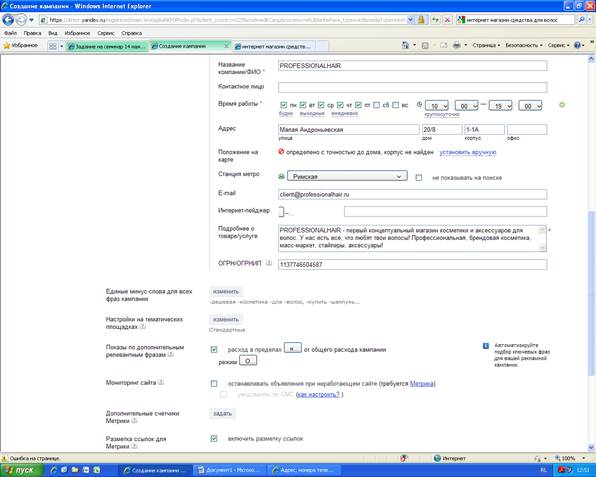Open the Quick Tabs grid icon
Image resolution: width=596 pixels, height=477 pixels.
(x=52, y=46)
